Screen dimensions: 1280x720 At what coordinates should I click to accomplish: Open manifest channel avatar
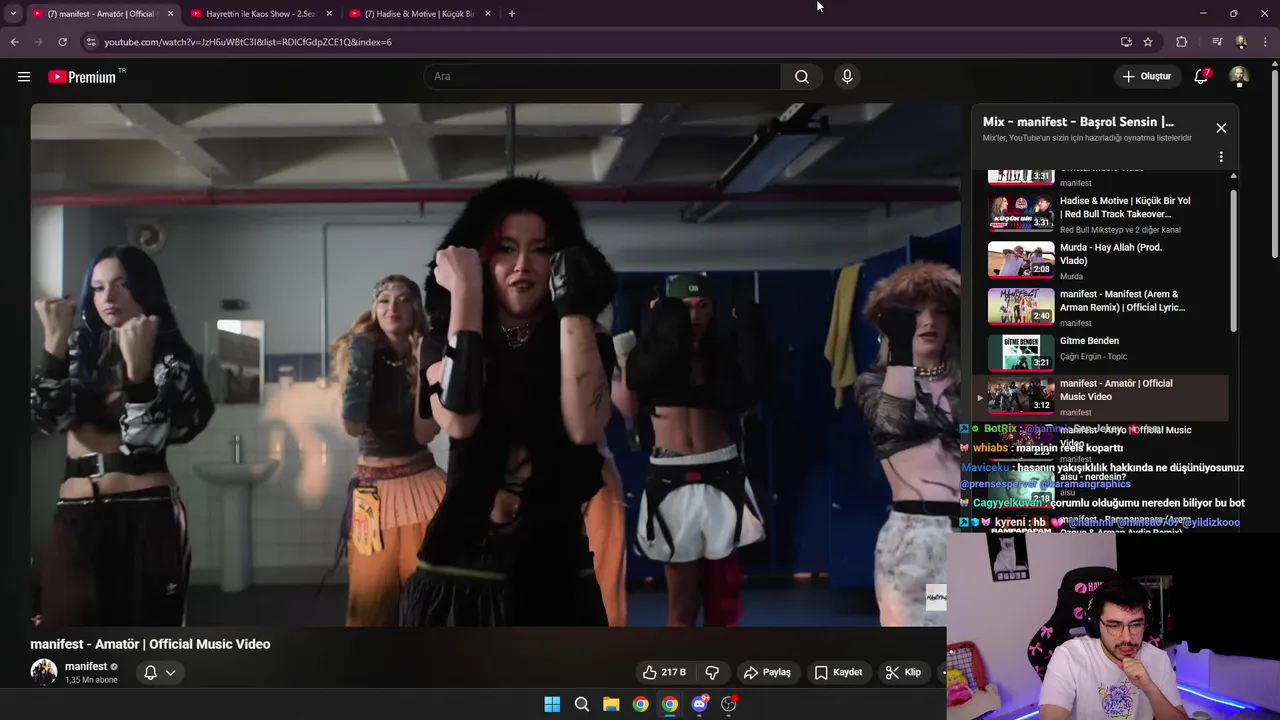point(44,672)
